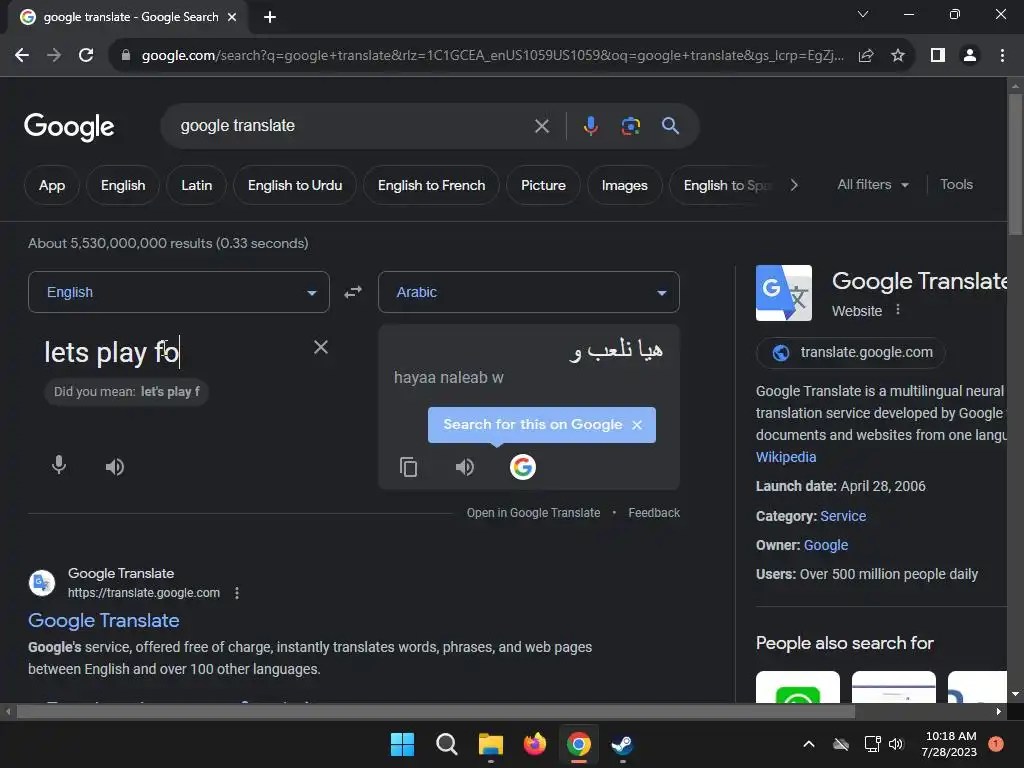
Task: Click the address bar URL
Action: point(493,56)
